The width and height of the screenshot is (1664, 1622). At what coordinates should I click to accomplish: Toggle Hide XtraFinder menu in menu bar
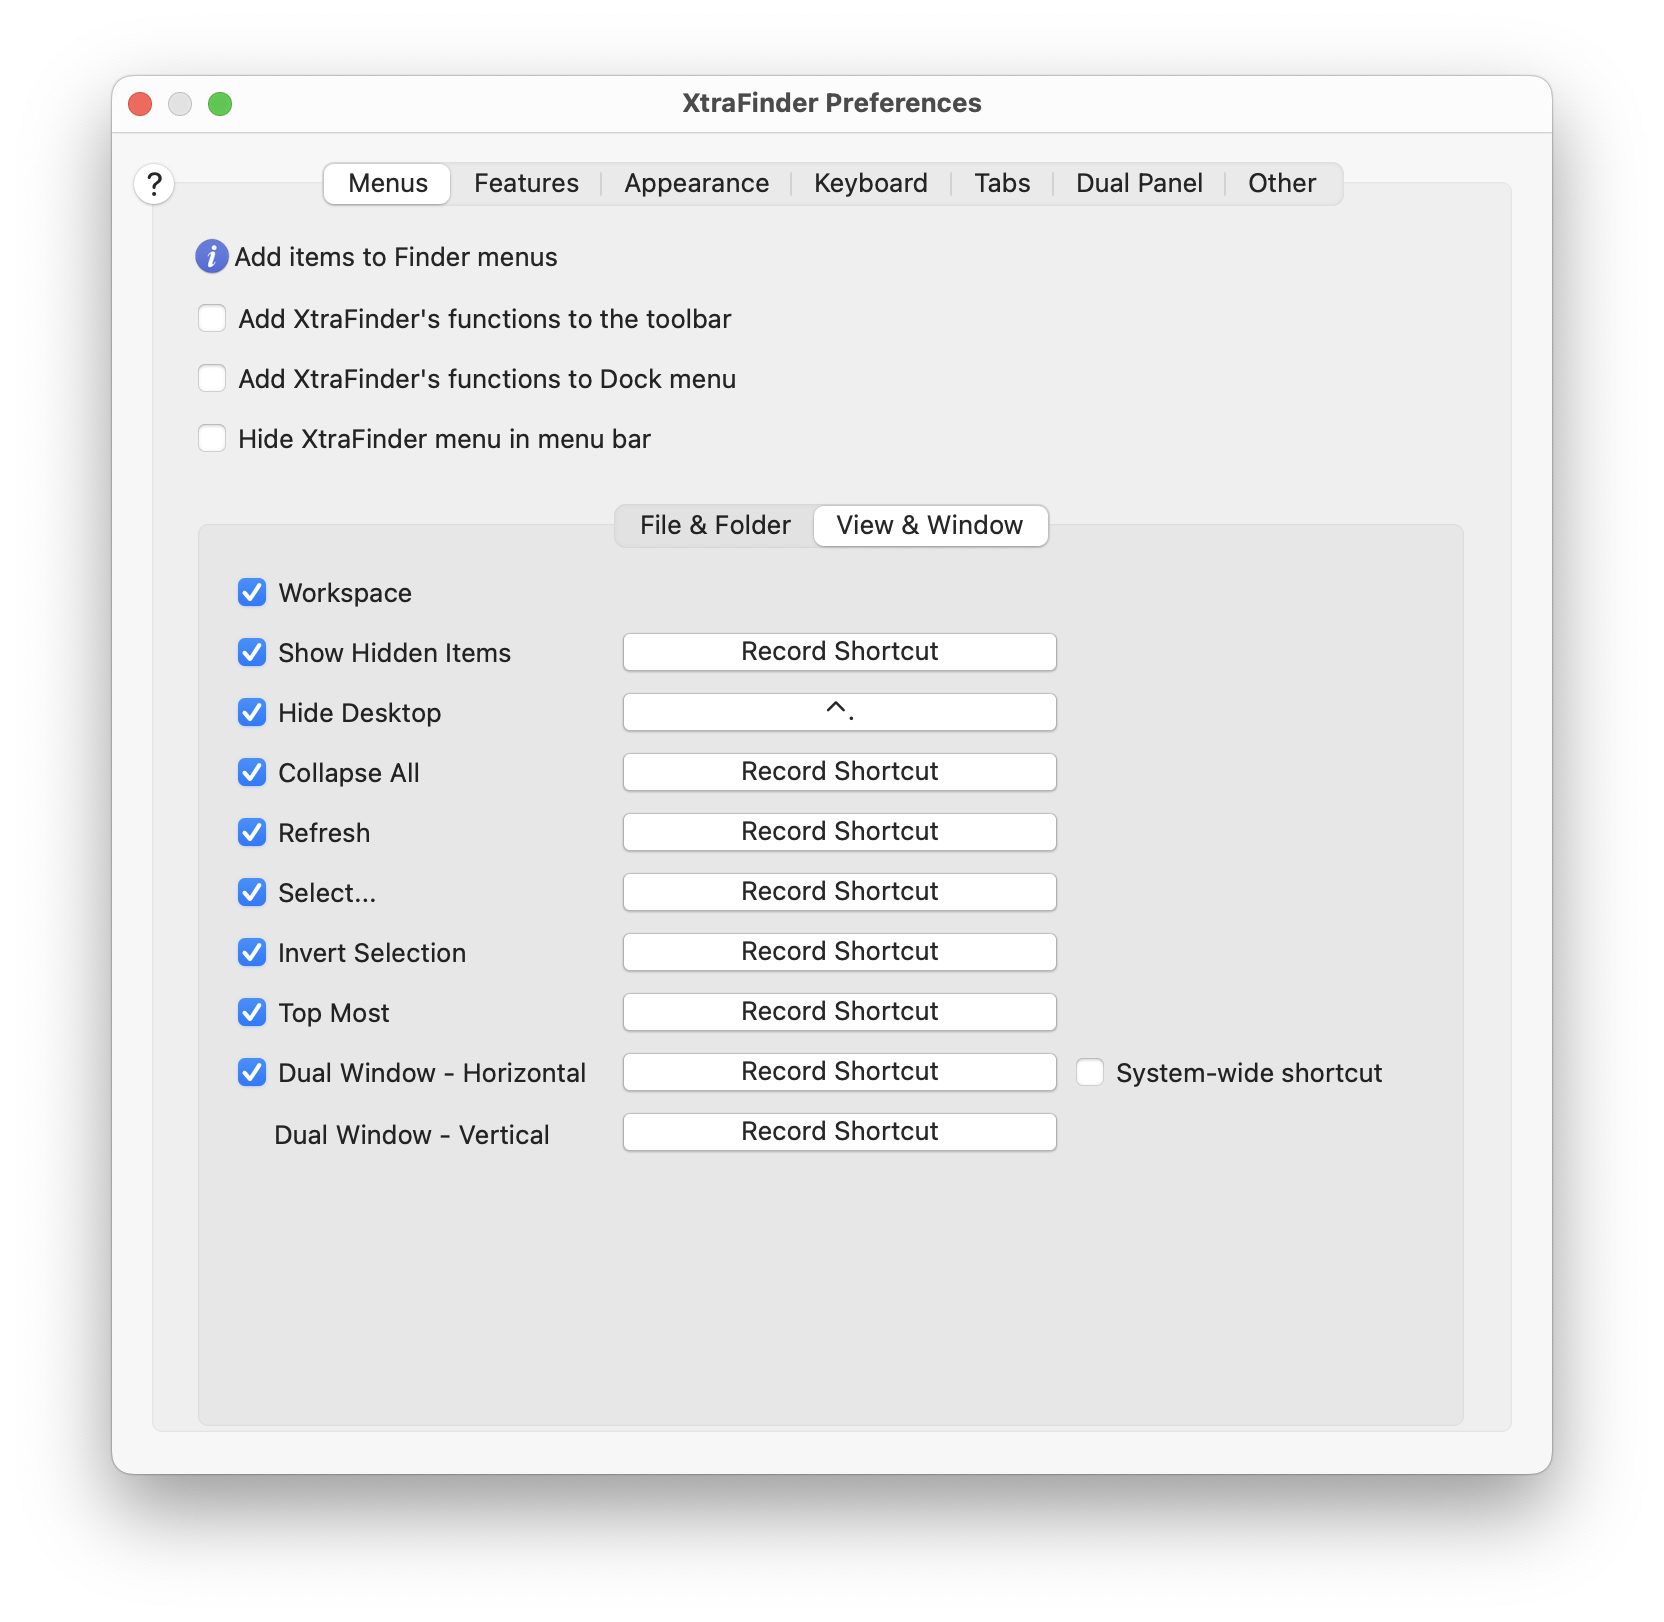(212, 439)
